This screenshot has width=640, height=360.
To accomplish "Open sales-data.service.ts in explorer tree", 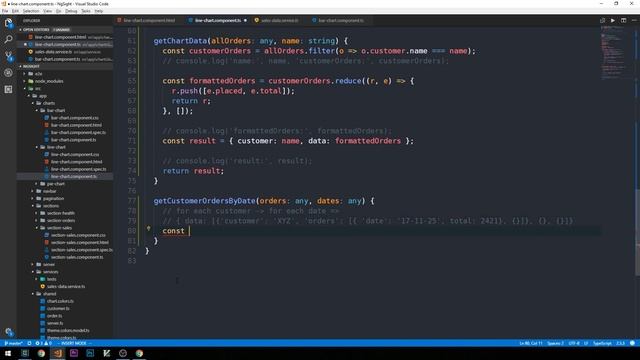I will pos(65,287).
